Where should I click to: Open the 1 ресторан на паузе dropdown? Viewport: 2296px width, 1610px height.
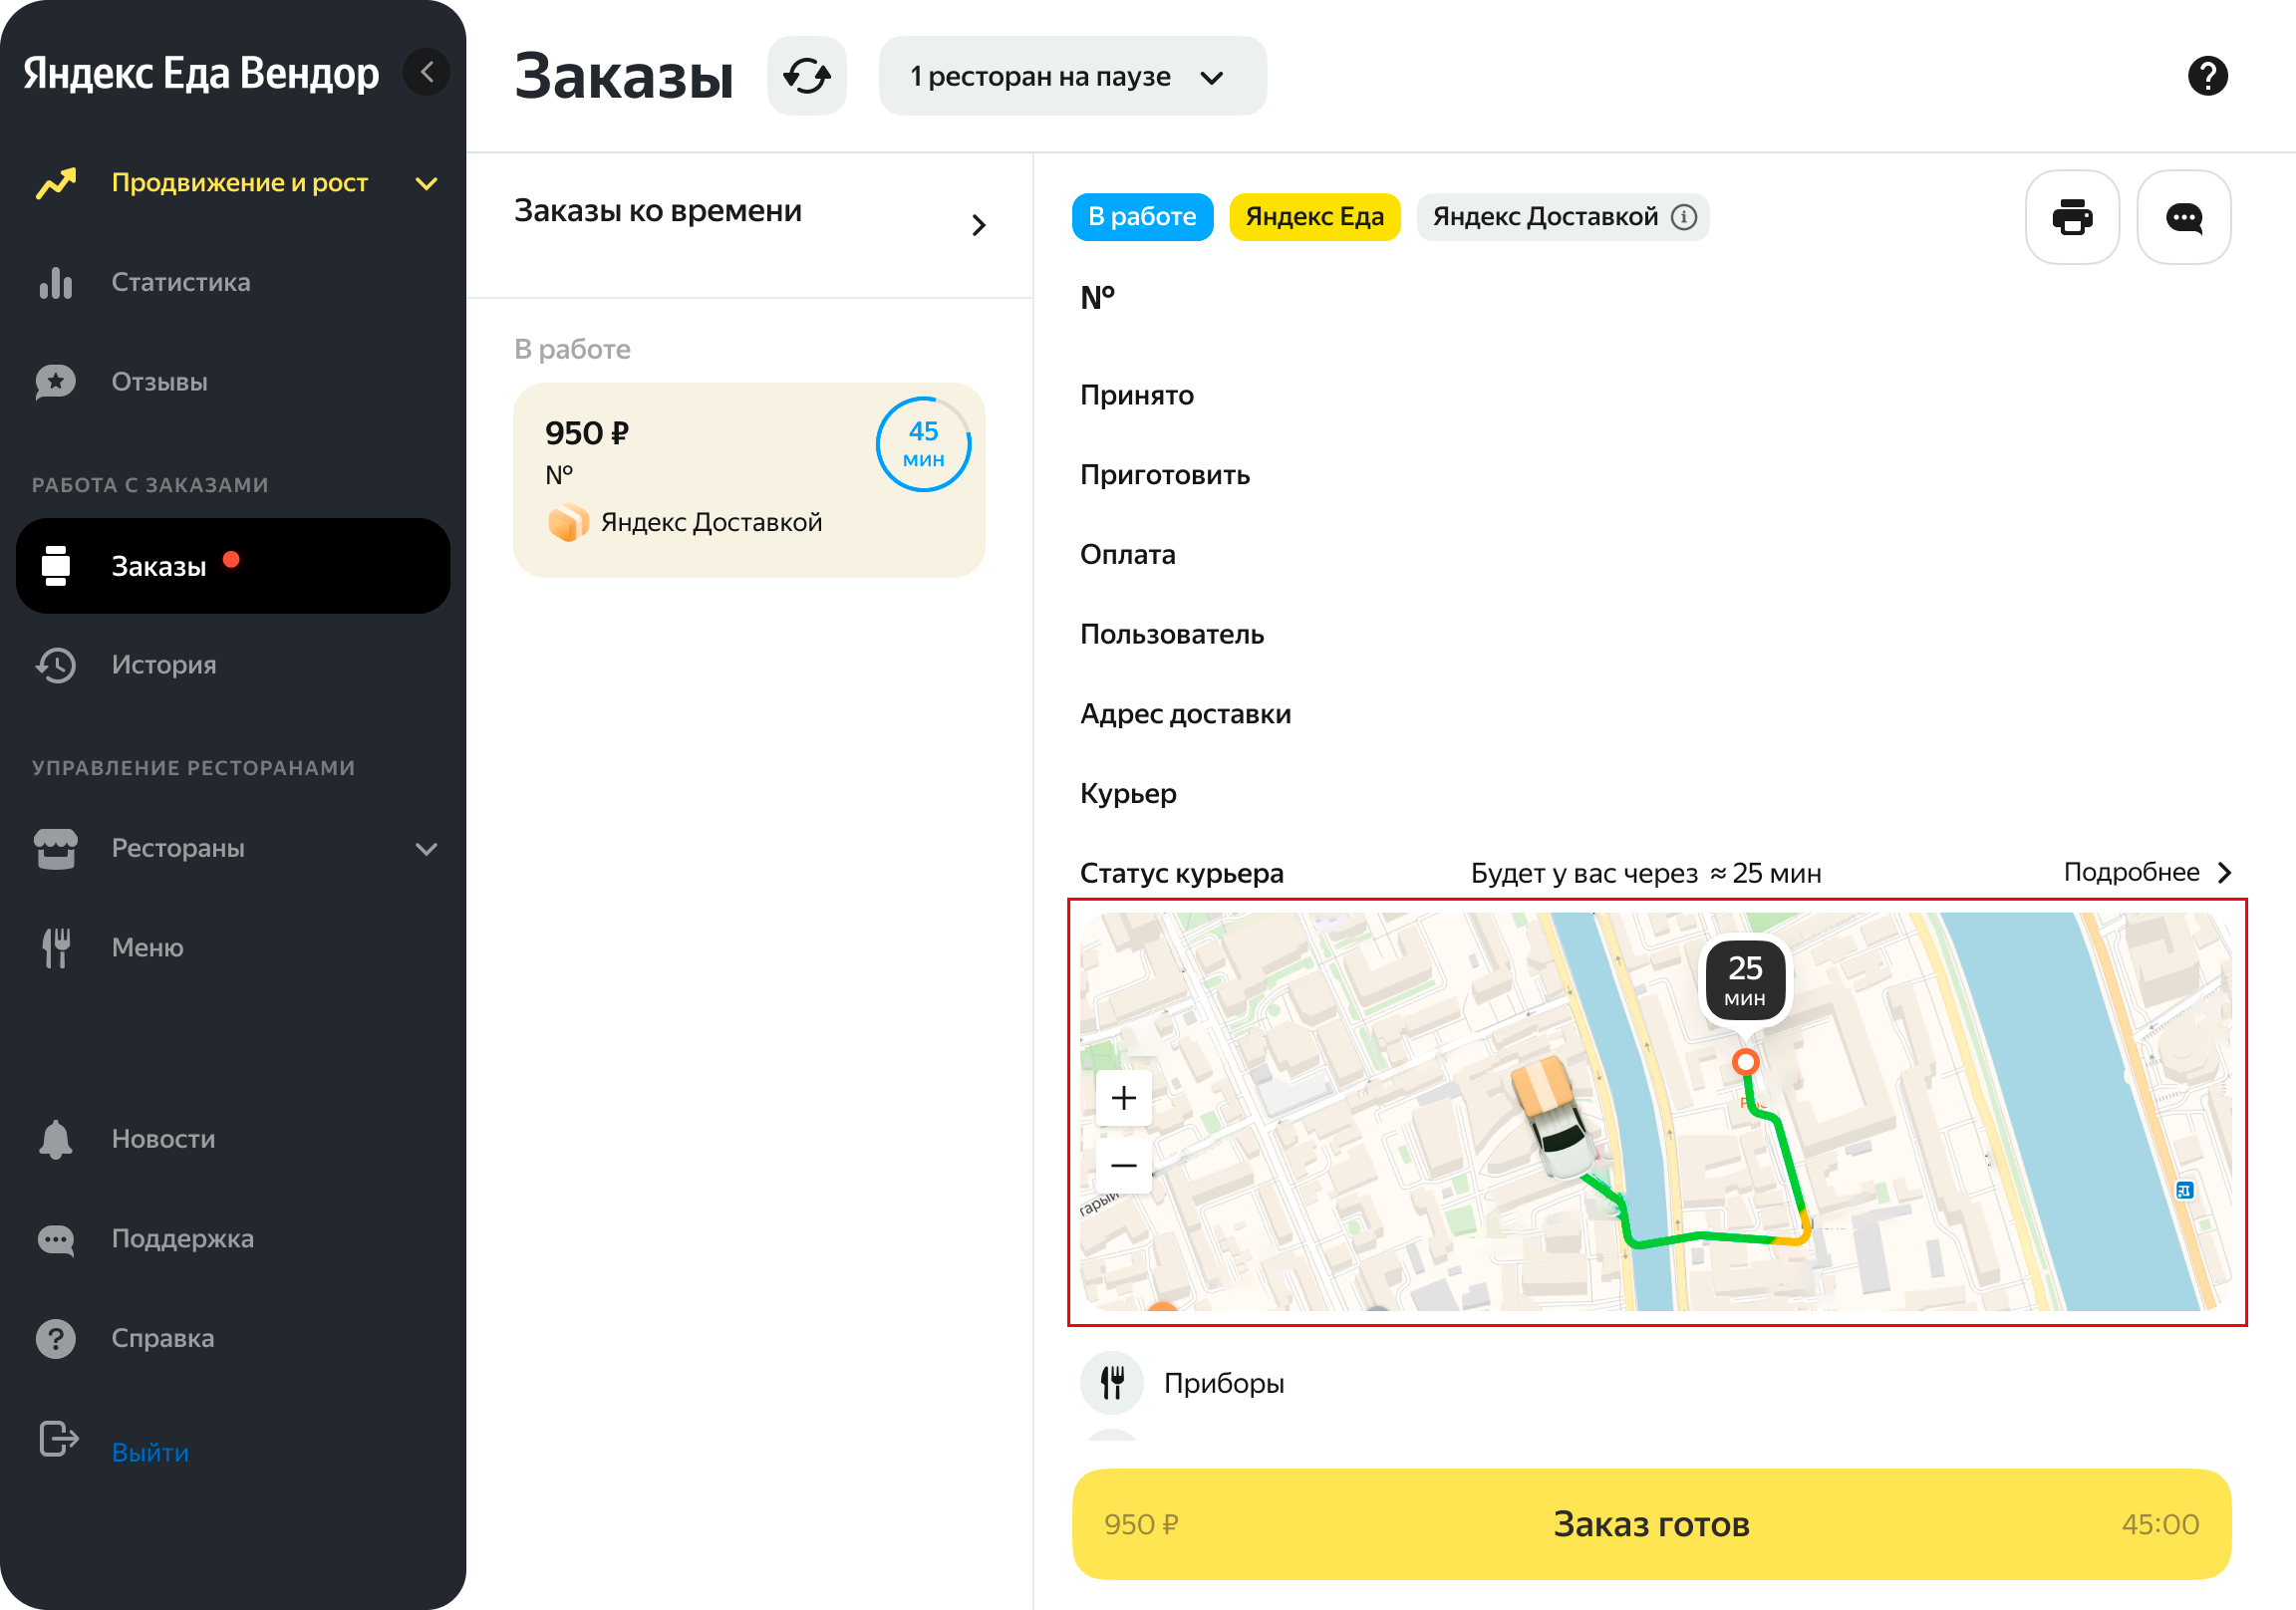1072,76
